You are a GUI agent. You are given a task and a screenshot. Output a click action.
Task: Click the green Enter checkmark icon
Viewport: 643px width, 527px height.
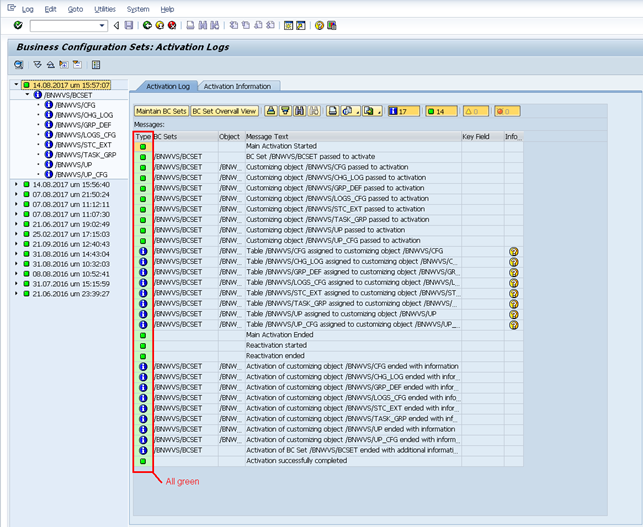pyautogui.click(x=20, y=25)
